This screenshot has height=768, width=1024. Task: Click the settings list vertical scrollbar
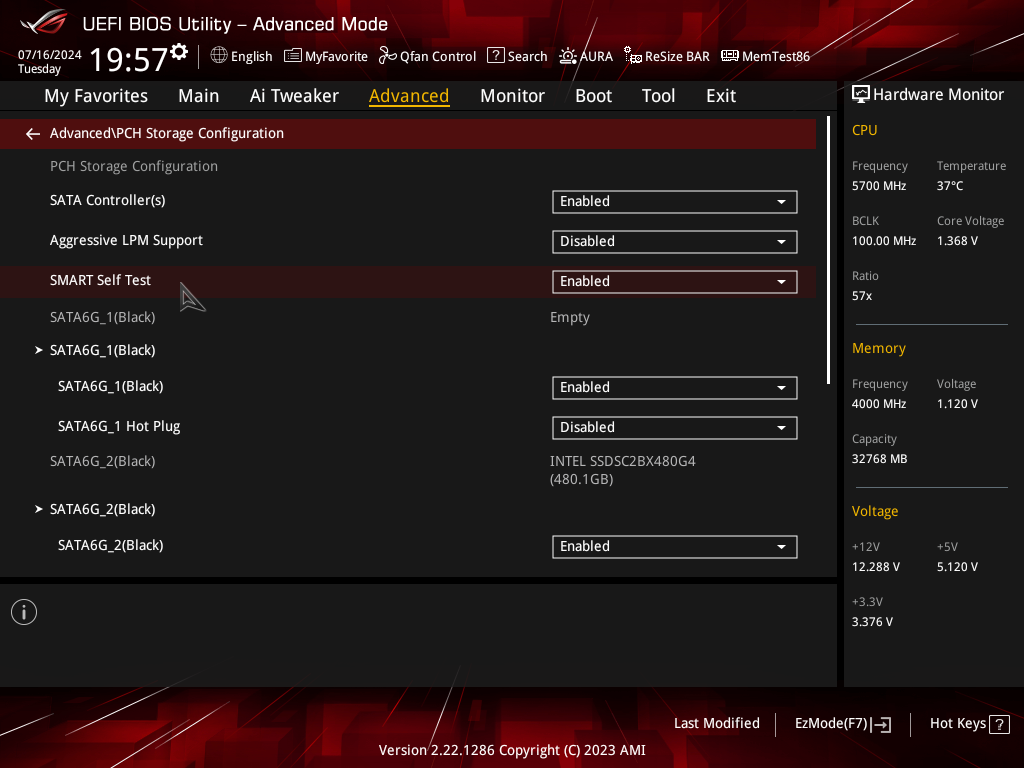point(828,250)
